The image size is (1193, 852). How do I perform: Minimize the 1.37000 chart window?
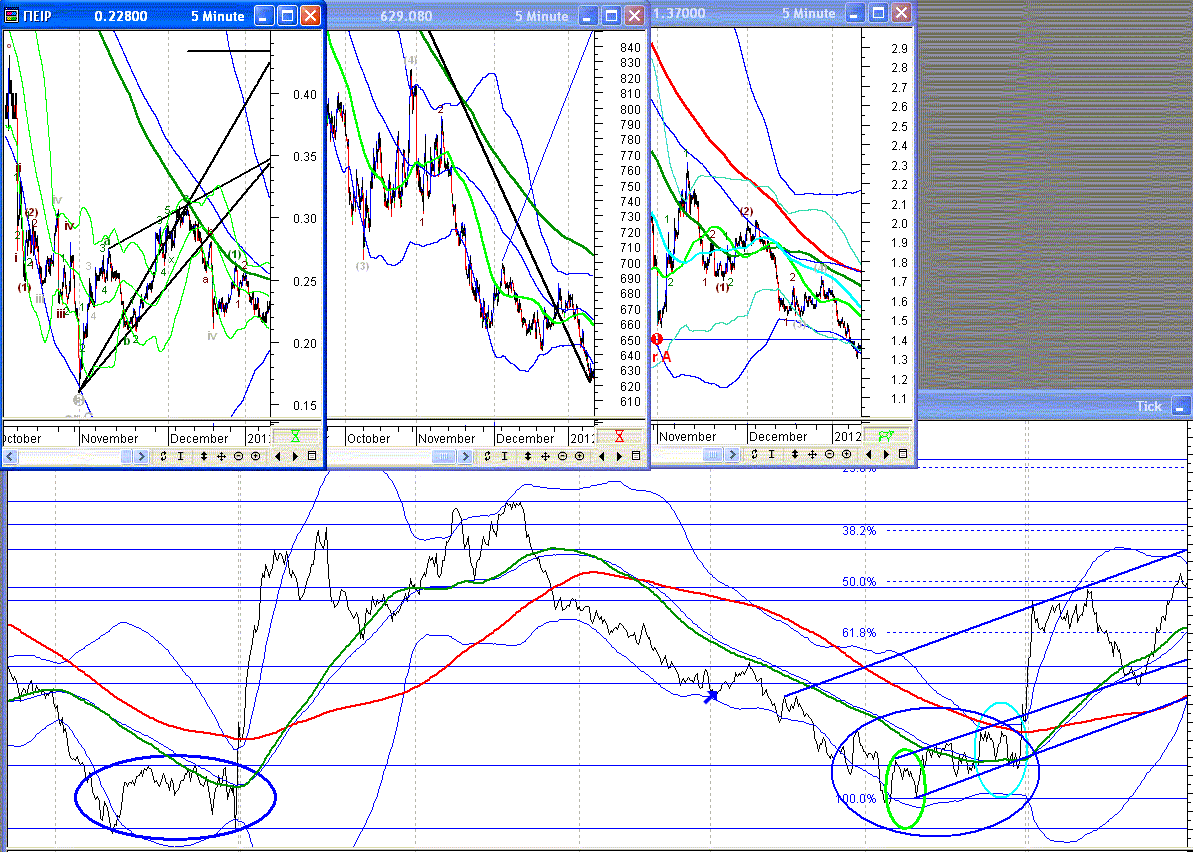coord(856,13)
